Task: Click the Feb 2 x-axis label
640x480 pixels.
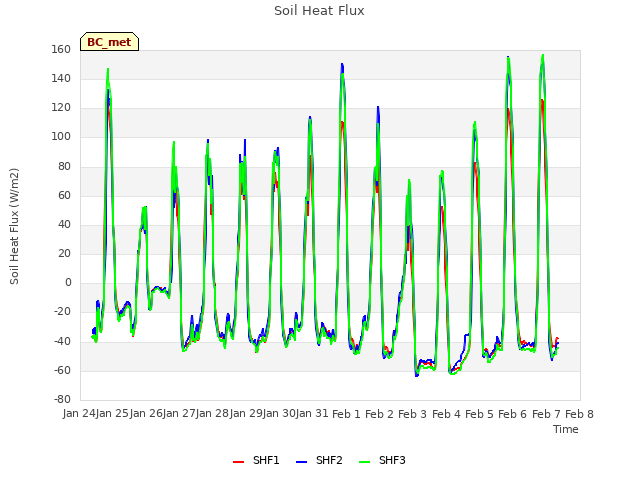Action: (379, 414)
